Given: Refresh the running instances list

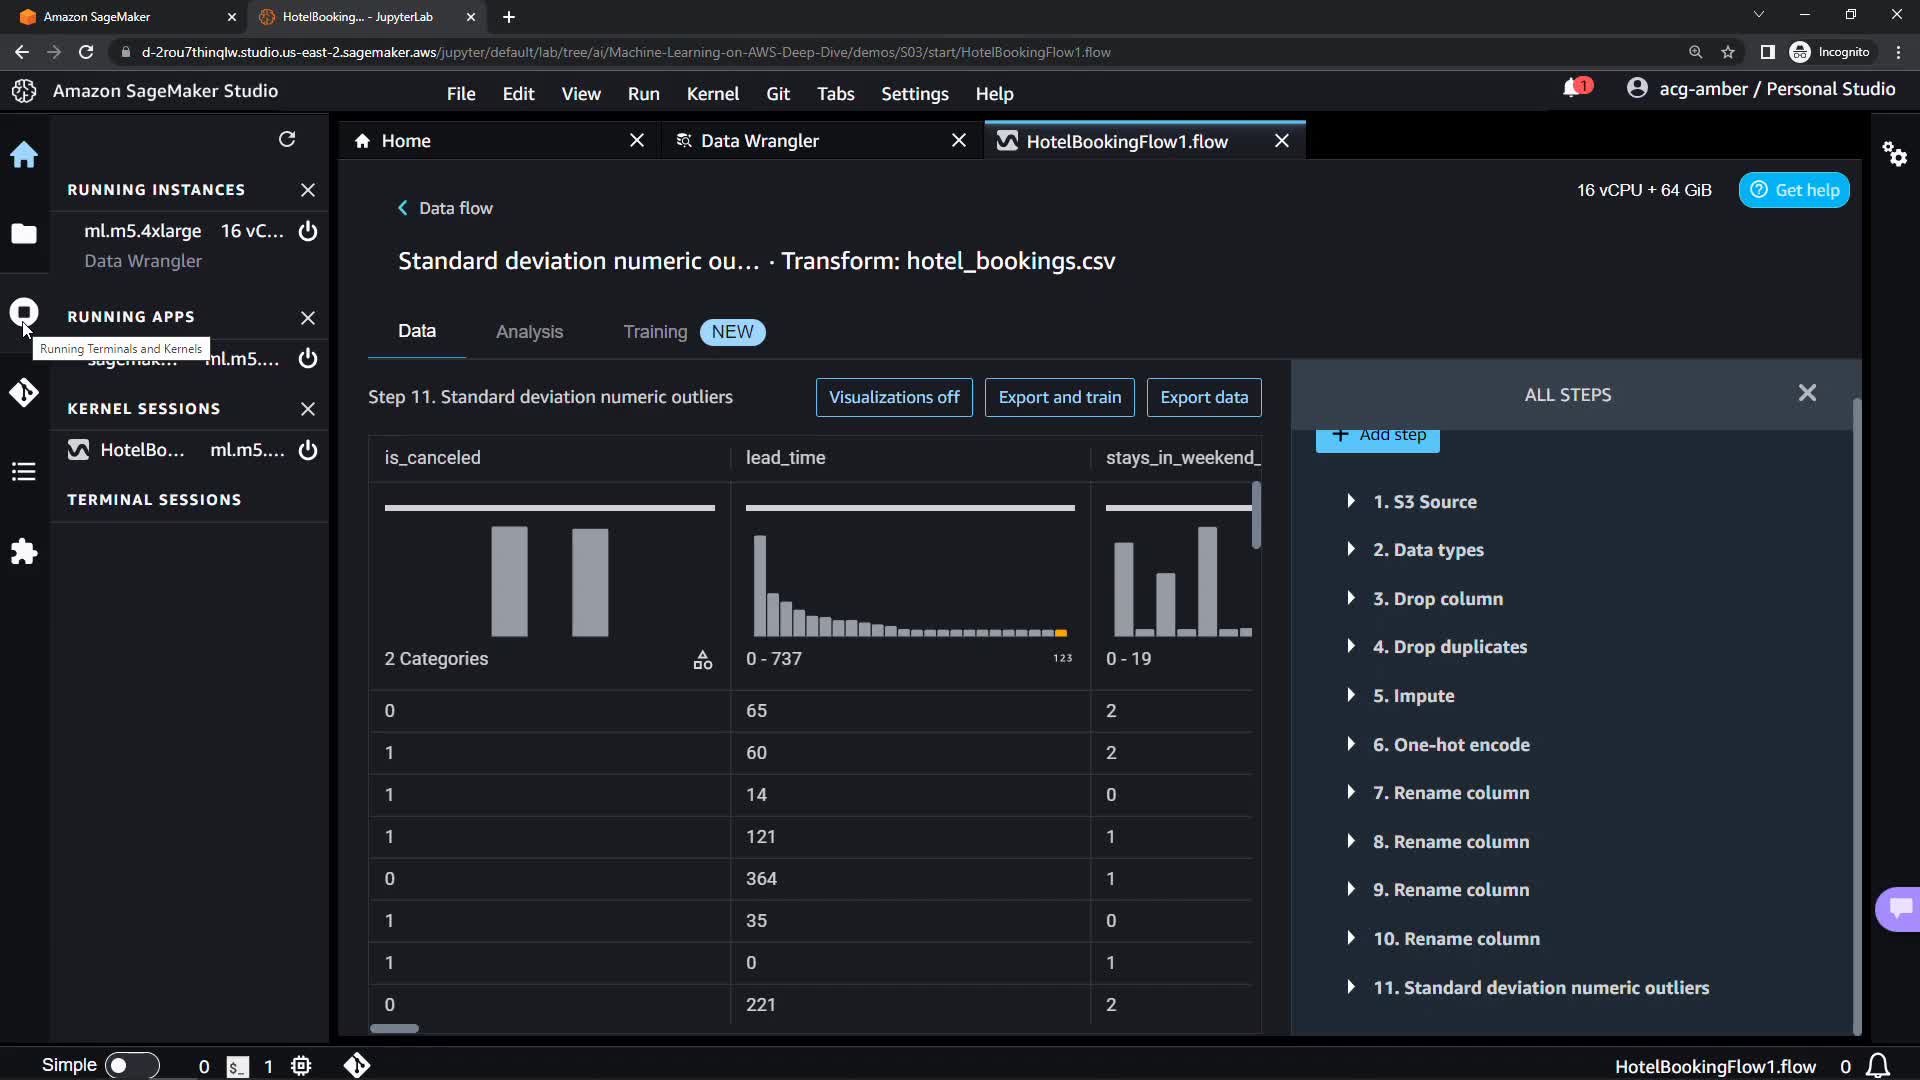Looking at the screenshot, I should (x=287, y=139).
